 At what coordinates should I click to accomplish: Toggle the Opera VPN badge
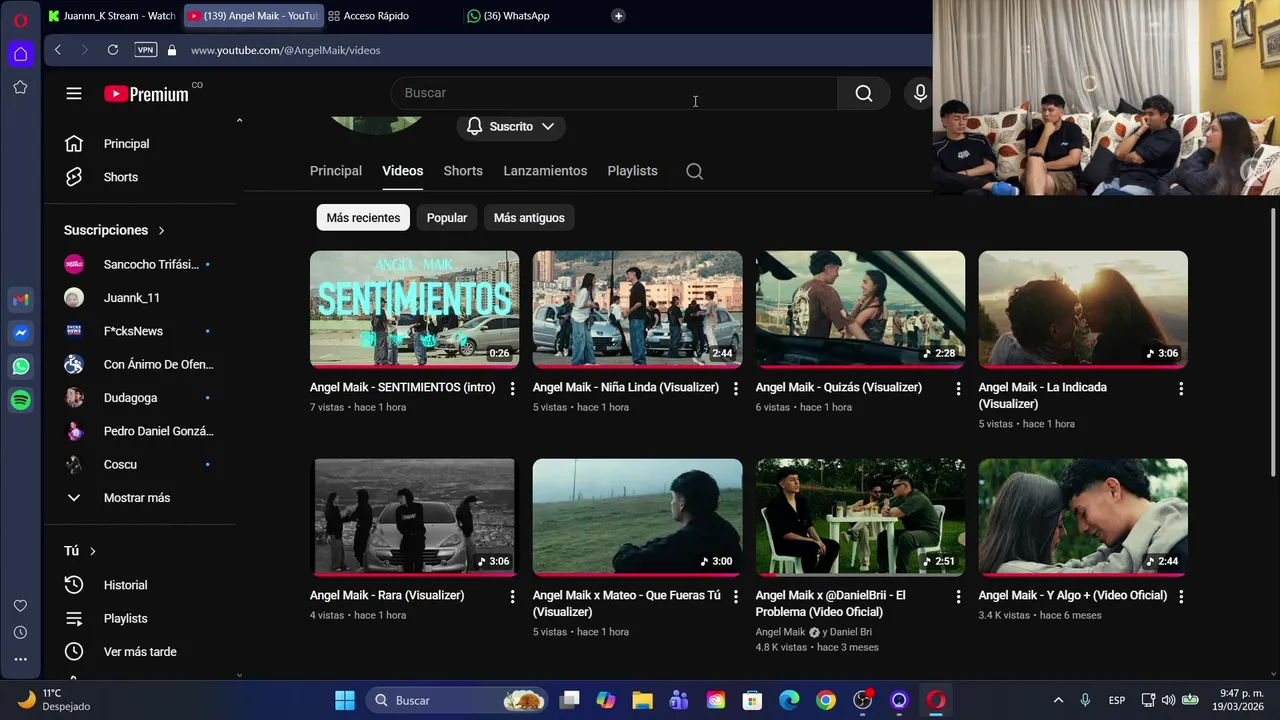coord(146,50)
